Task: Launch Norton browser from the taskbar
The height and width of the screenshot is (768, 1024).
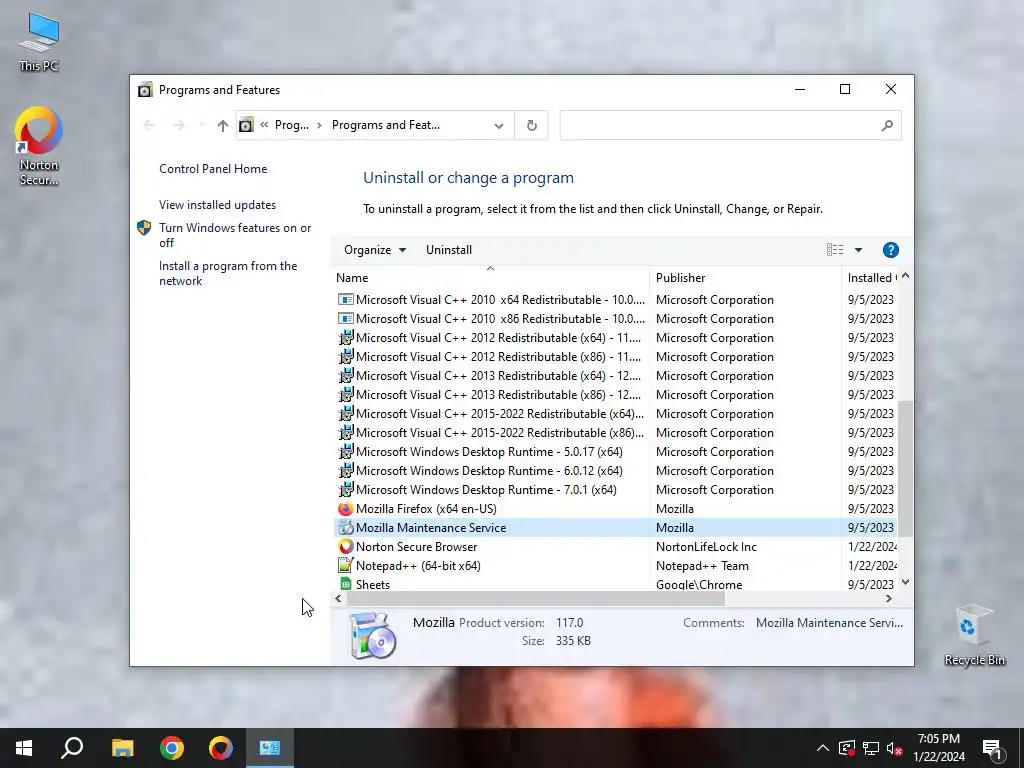Action: (x=221, y=748)
